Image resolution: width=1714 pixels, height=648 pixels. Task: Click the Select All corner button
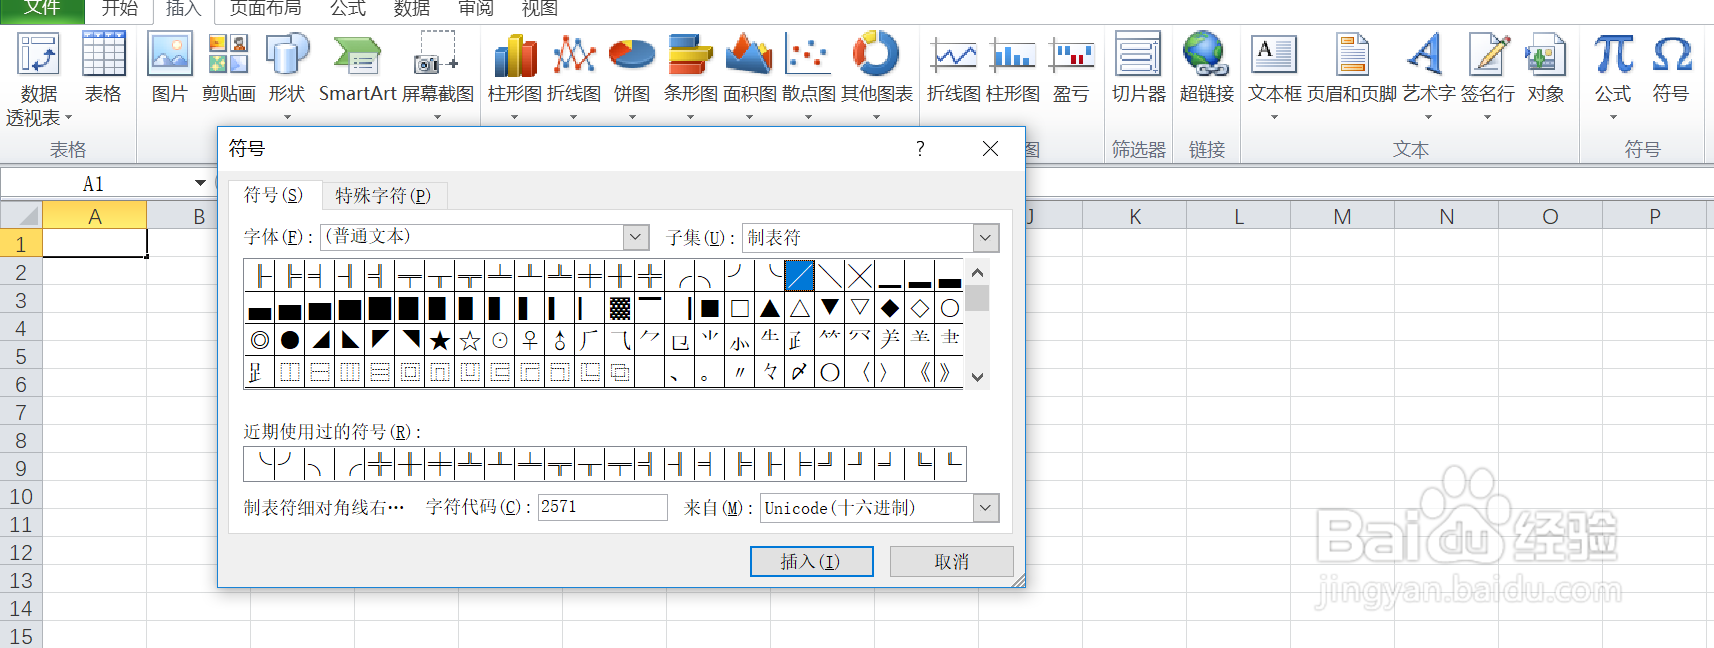(x=21, y=215)
